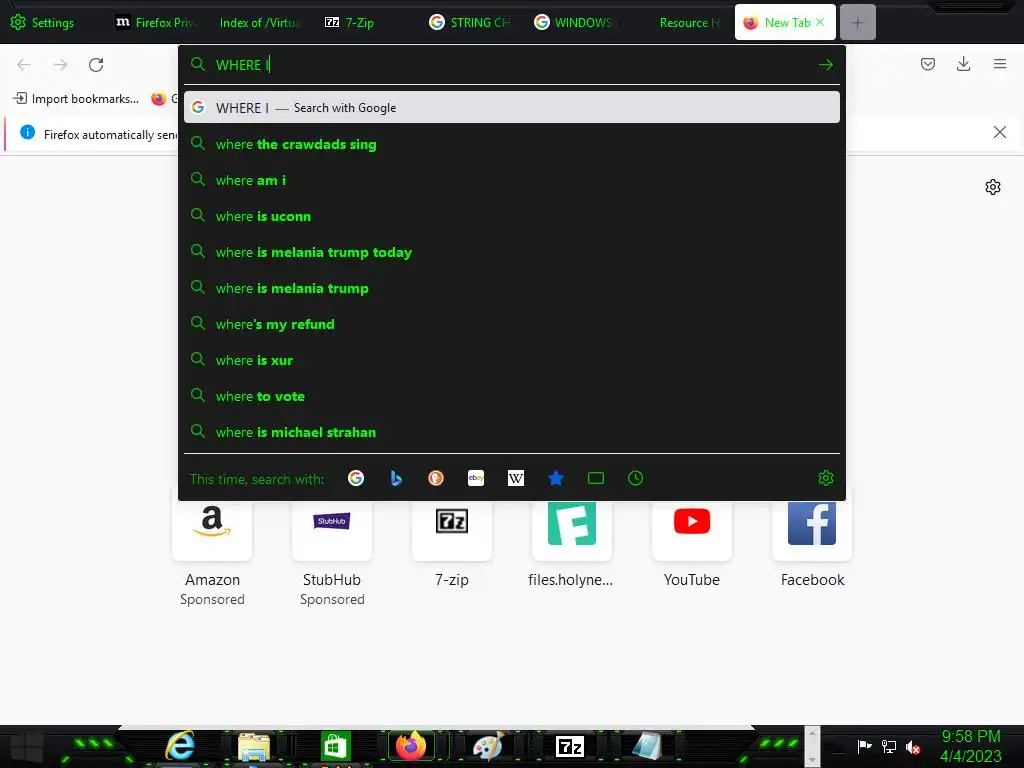1024x768 pixels.
Task: Click the taskbar clock showing 9:58 PM
Action: coord(970,746)
